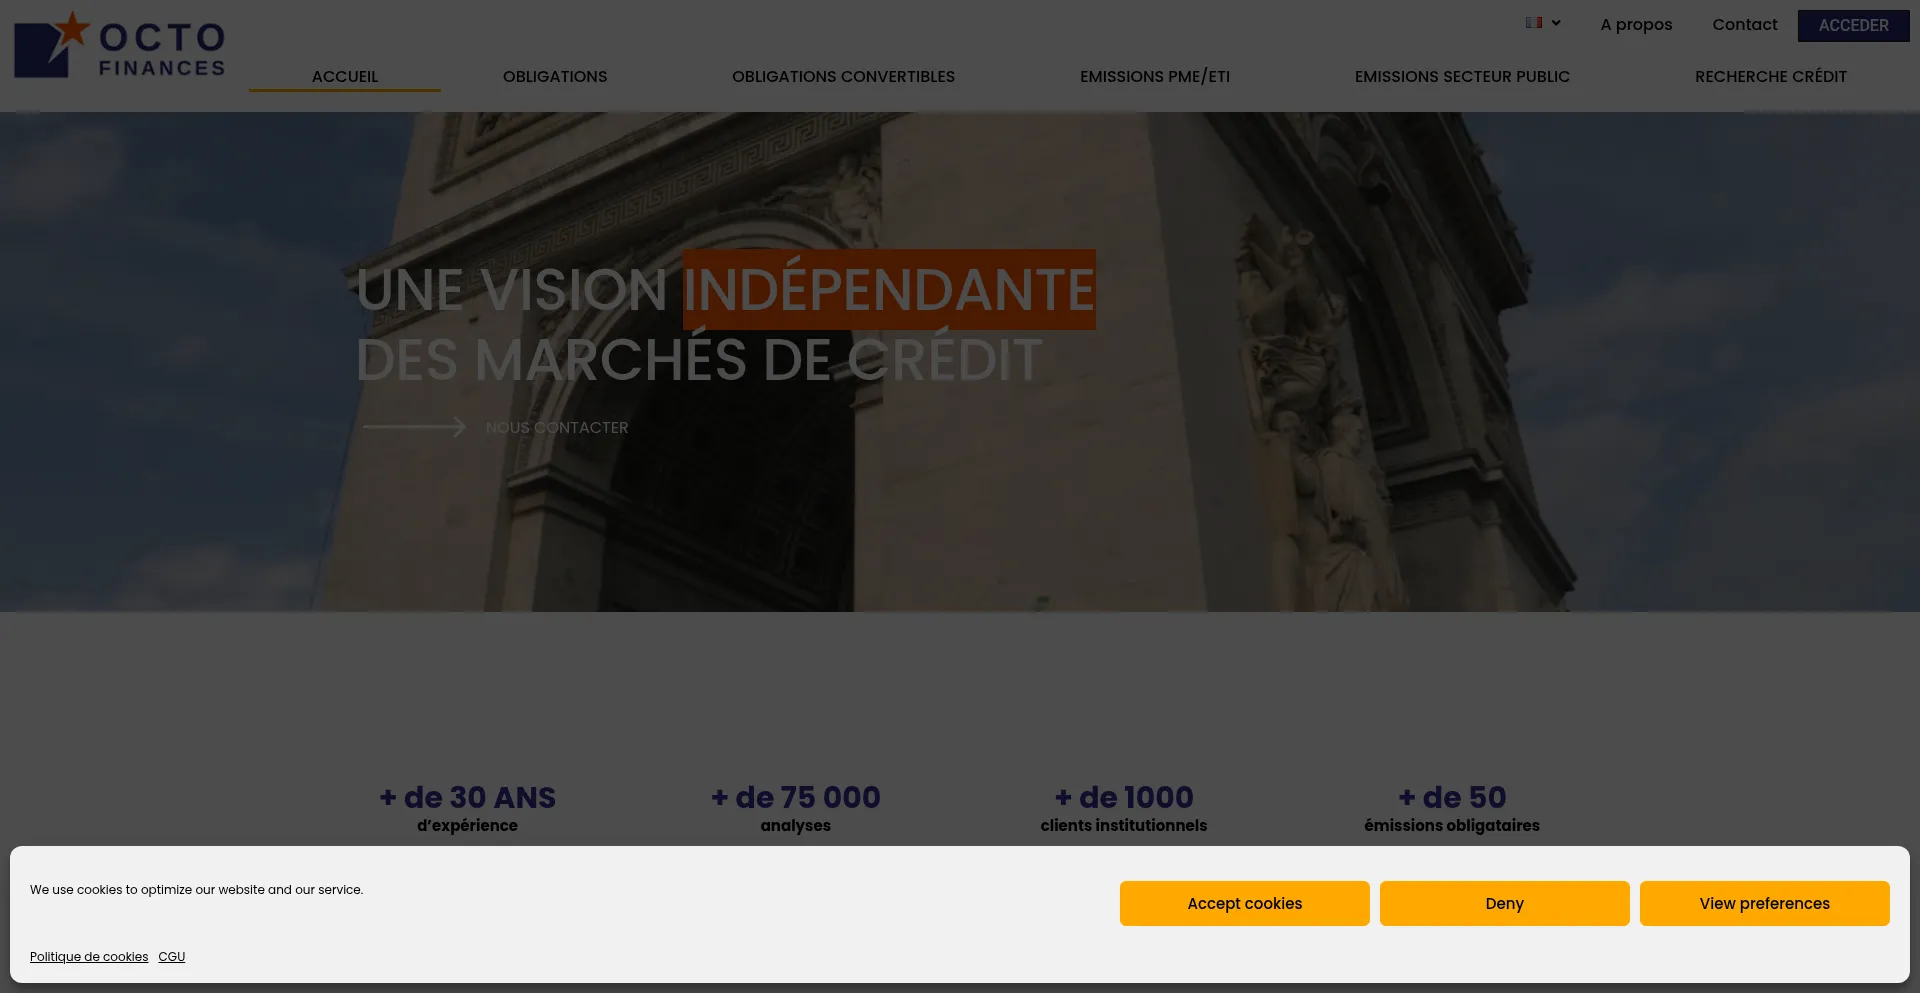Screen dimensions: 1920x993
Task: Click the Nous Contacter link
Action: pos(557,427)
